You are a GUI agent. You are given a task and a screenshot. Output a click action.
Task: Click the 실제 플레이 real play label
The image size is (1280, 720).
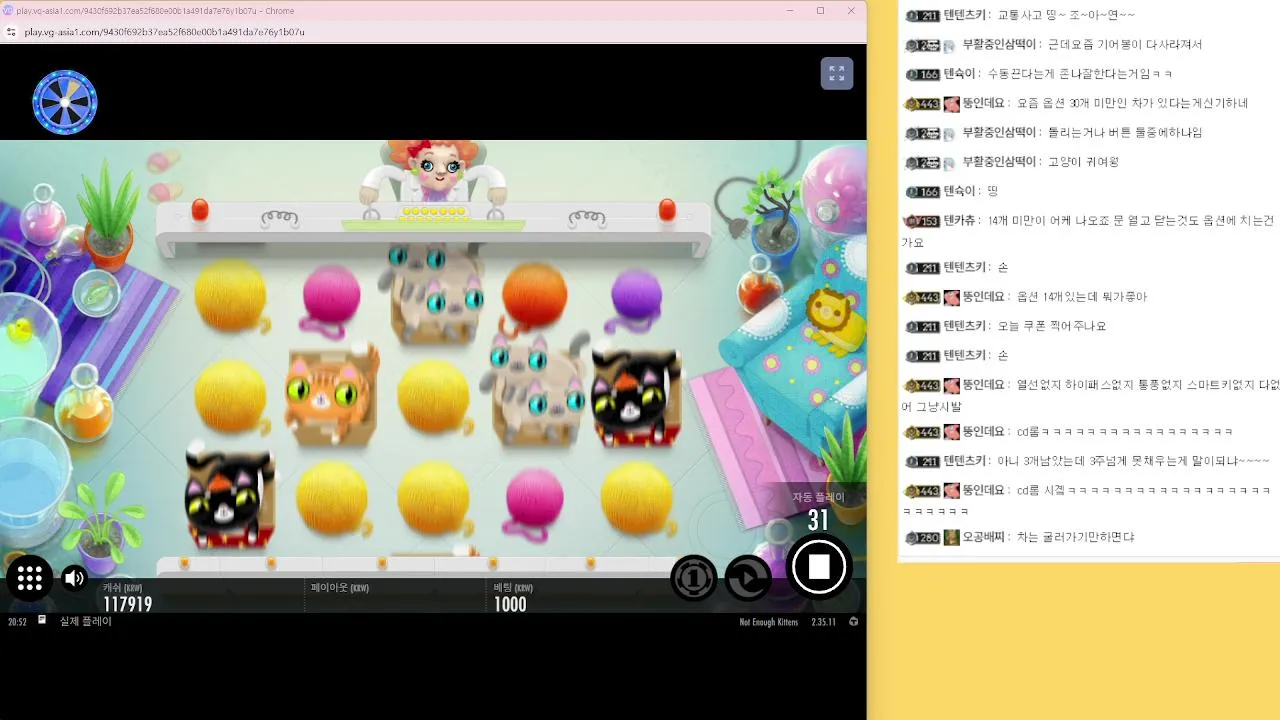coord(86,621)
